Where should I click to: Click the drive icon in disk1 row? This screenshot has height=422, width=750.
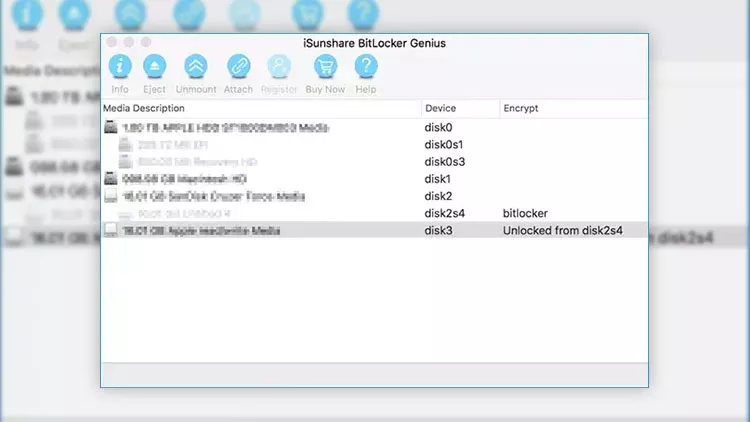click(110, 178)
